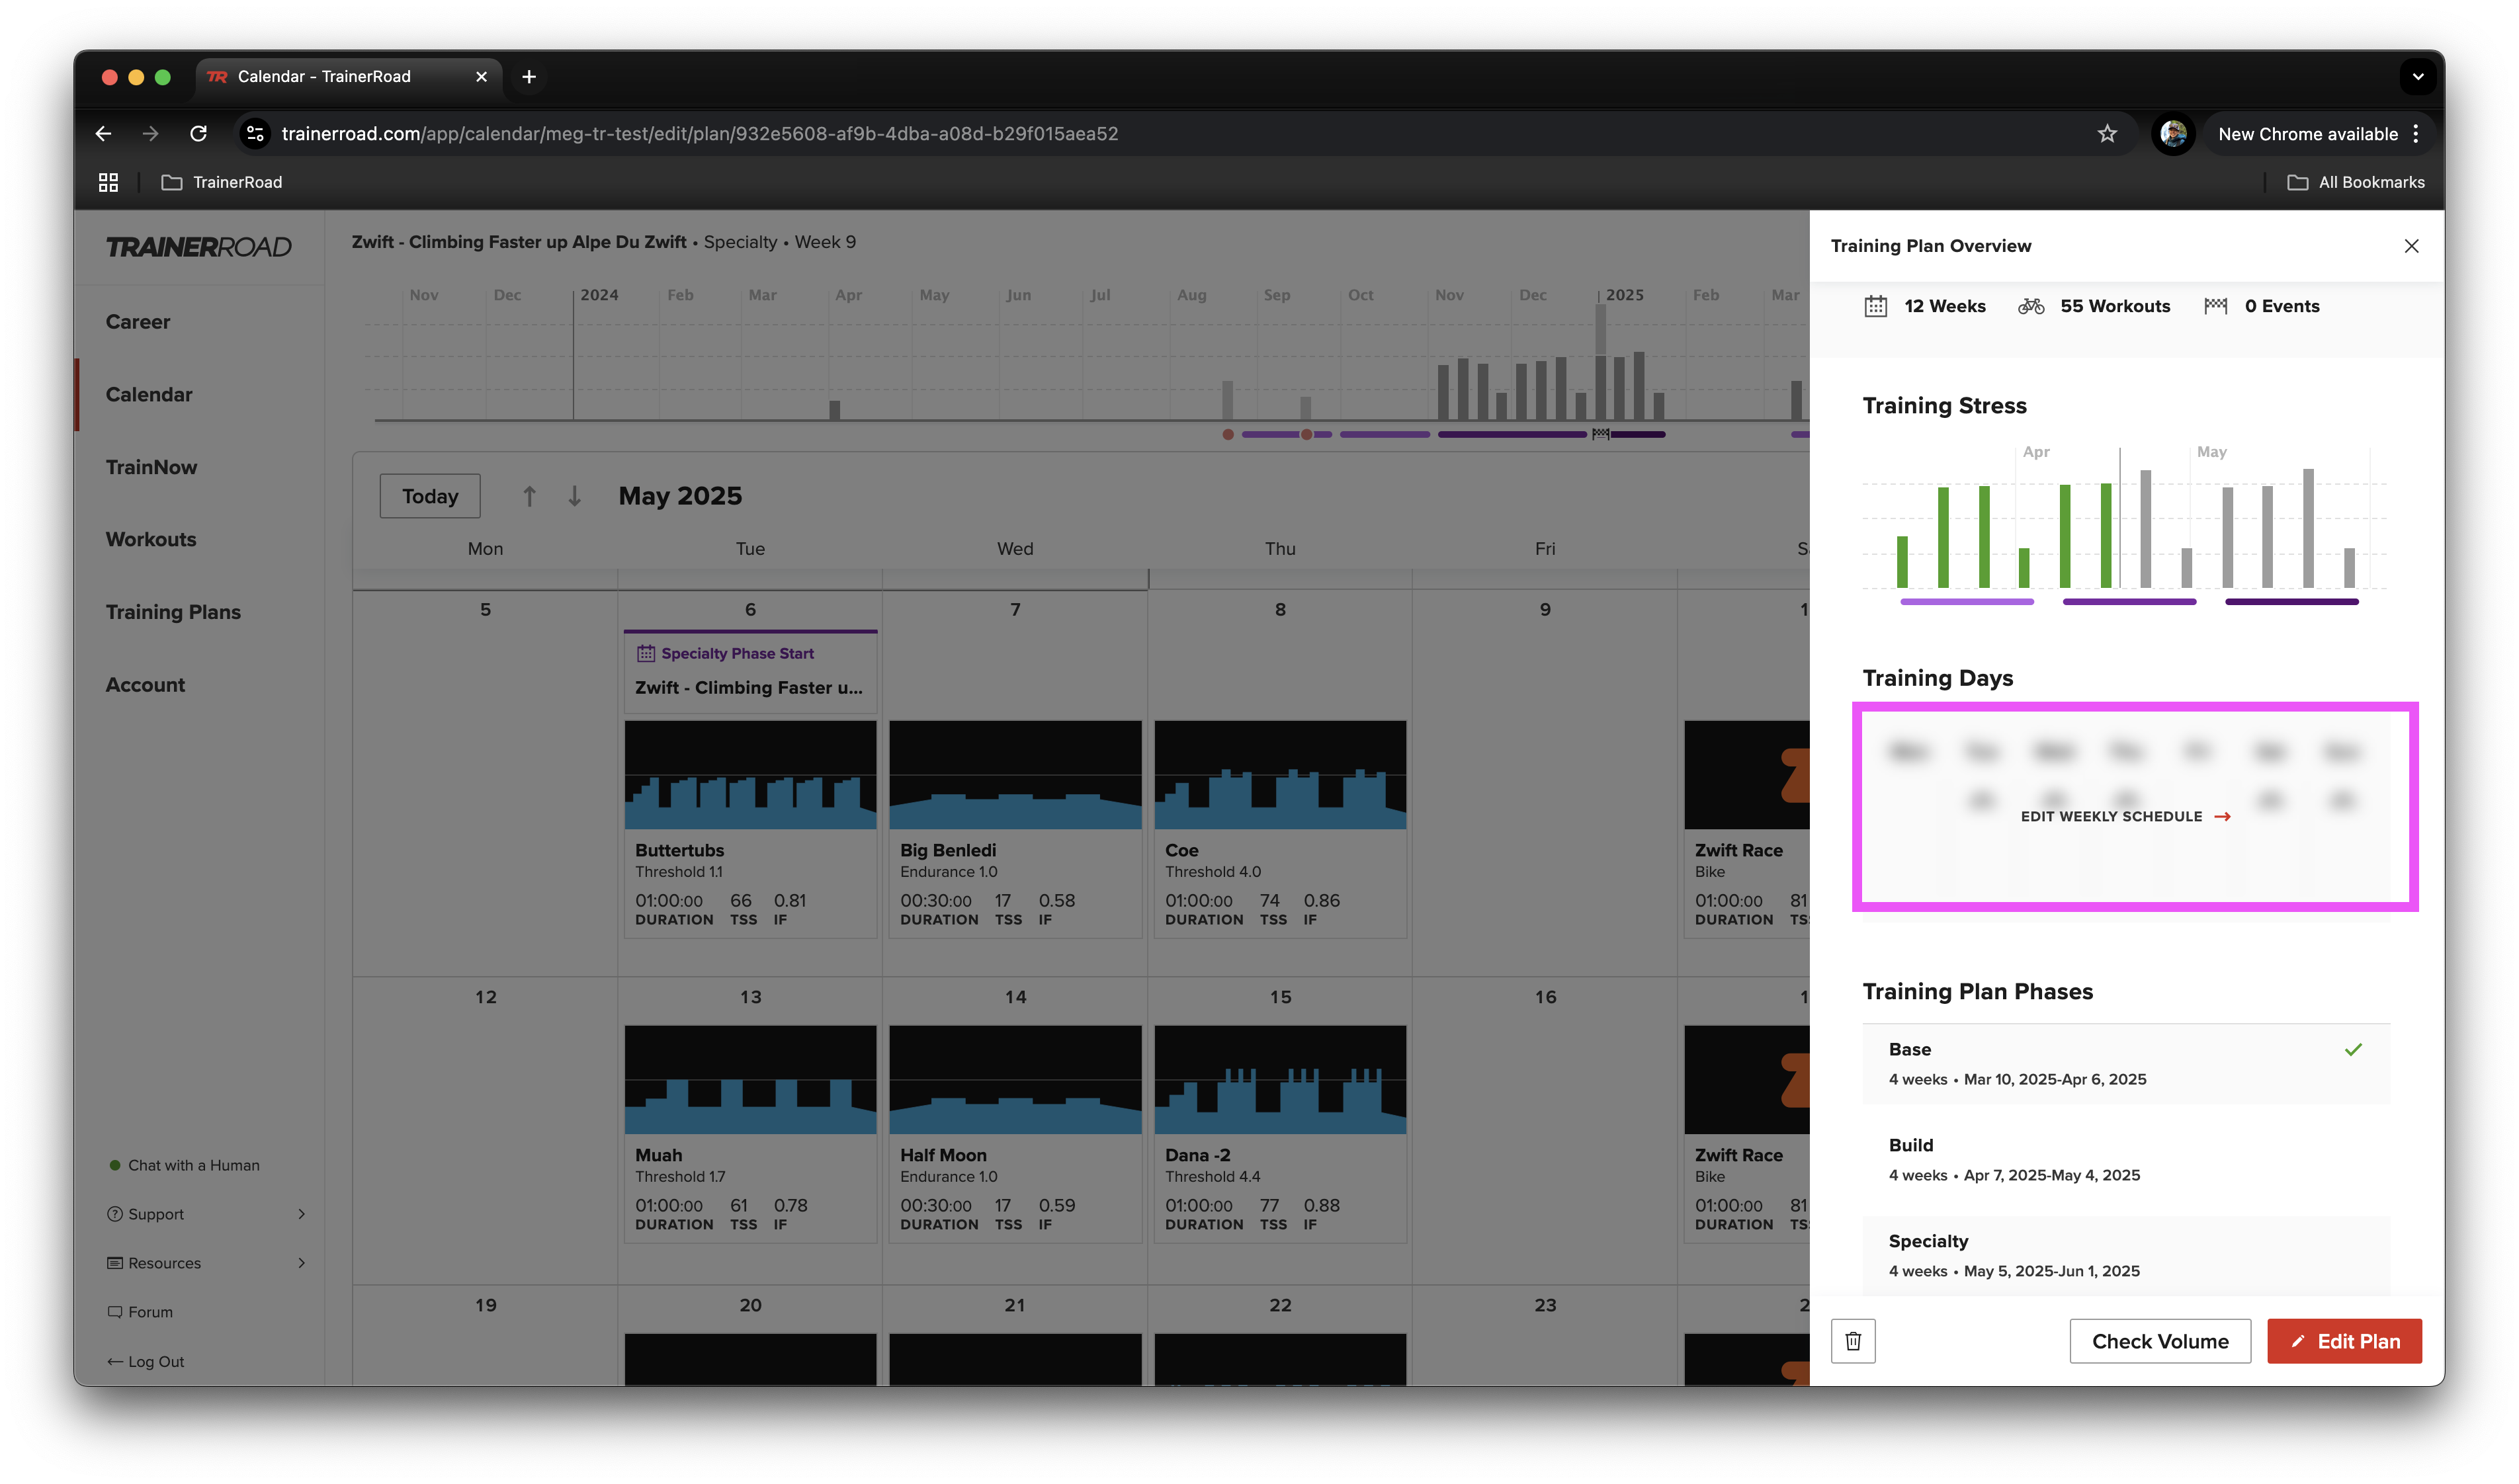Click the tallest stress bar near 2025
2519x1484 pixels.
click(1600, 362)
